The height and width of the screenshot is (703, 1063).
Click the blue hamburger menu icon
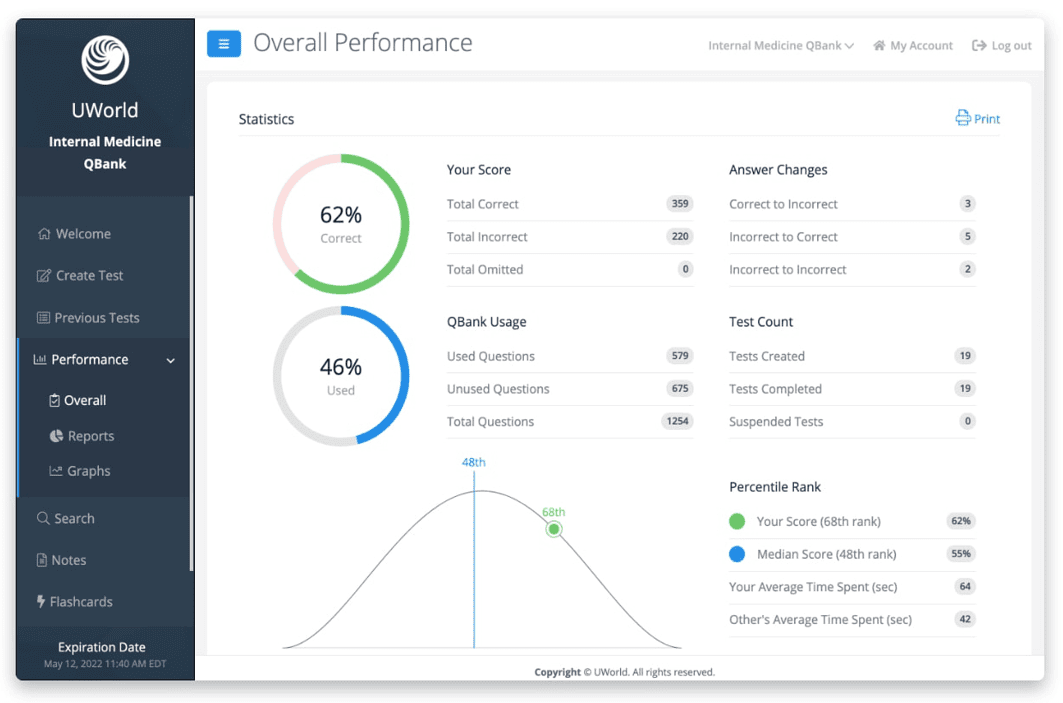[x=224, y=44]
